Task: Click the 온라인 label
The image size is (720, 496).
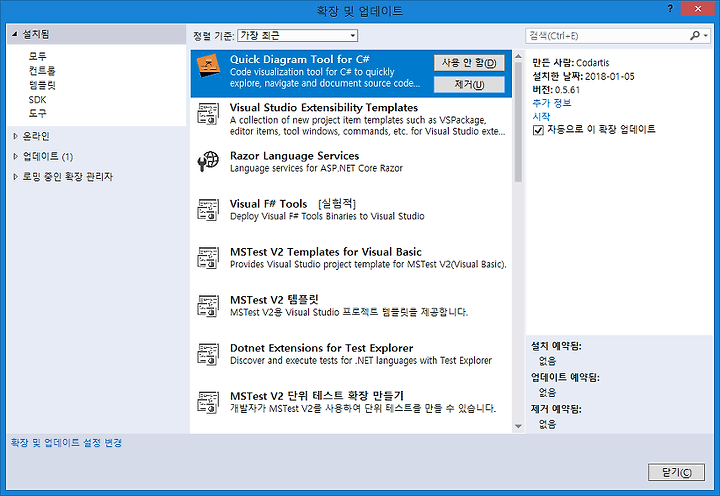Action: pos(36,136)
